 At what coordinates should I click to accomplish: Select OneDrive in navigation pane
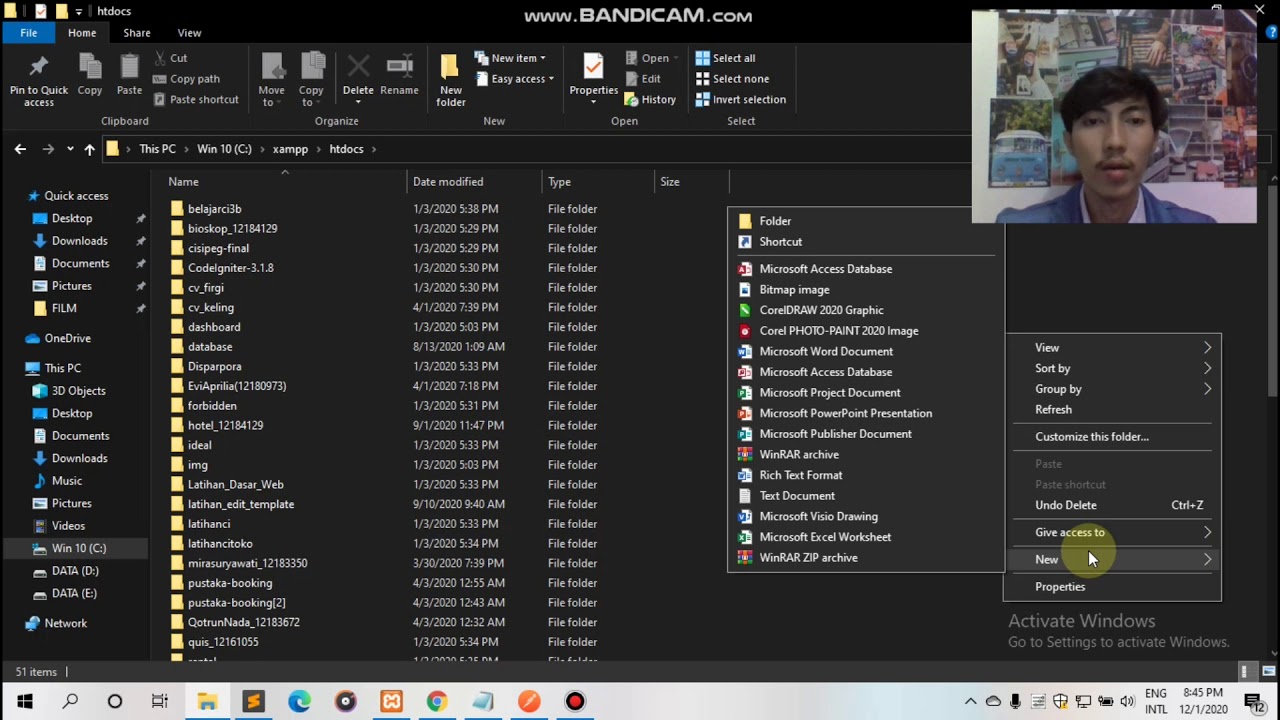click(67, 338)
